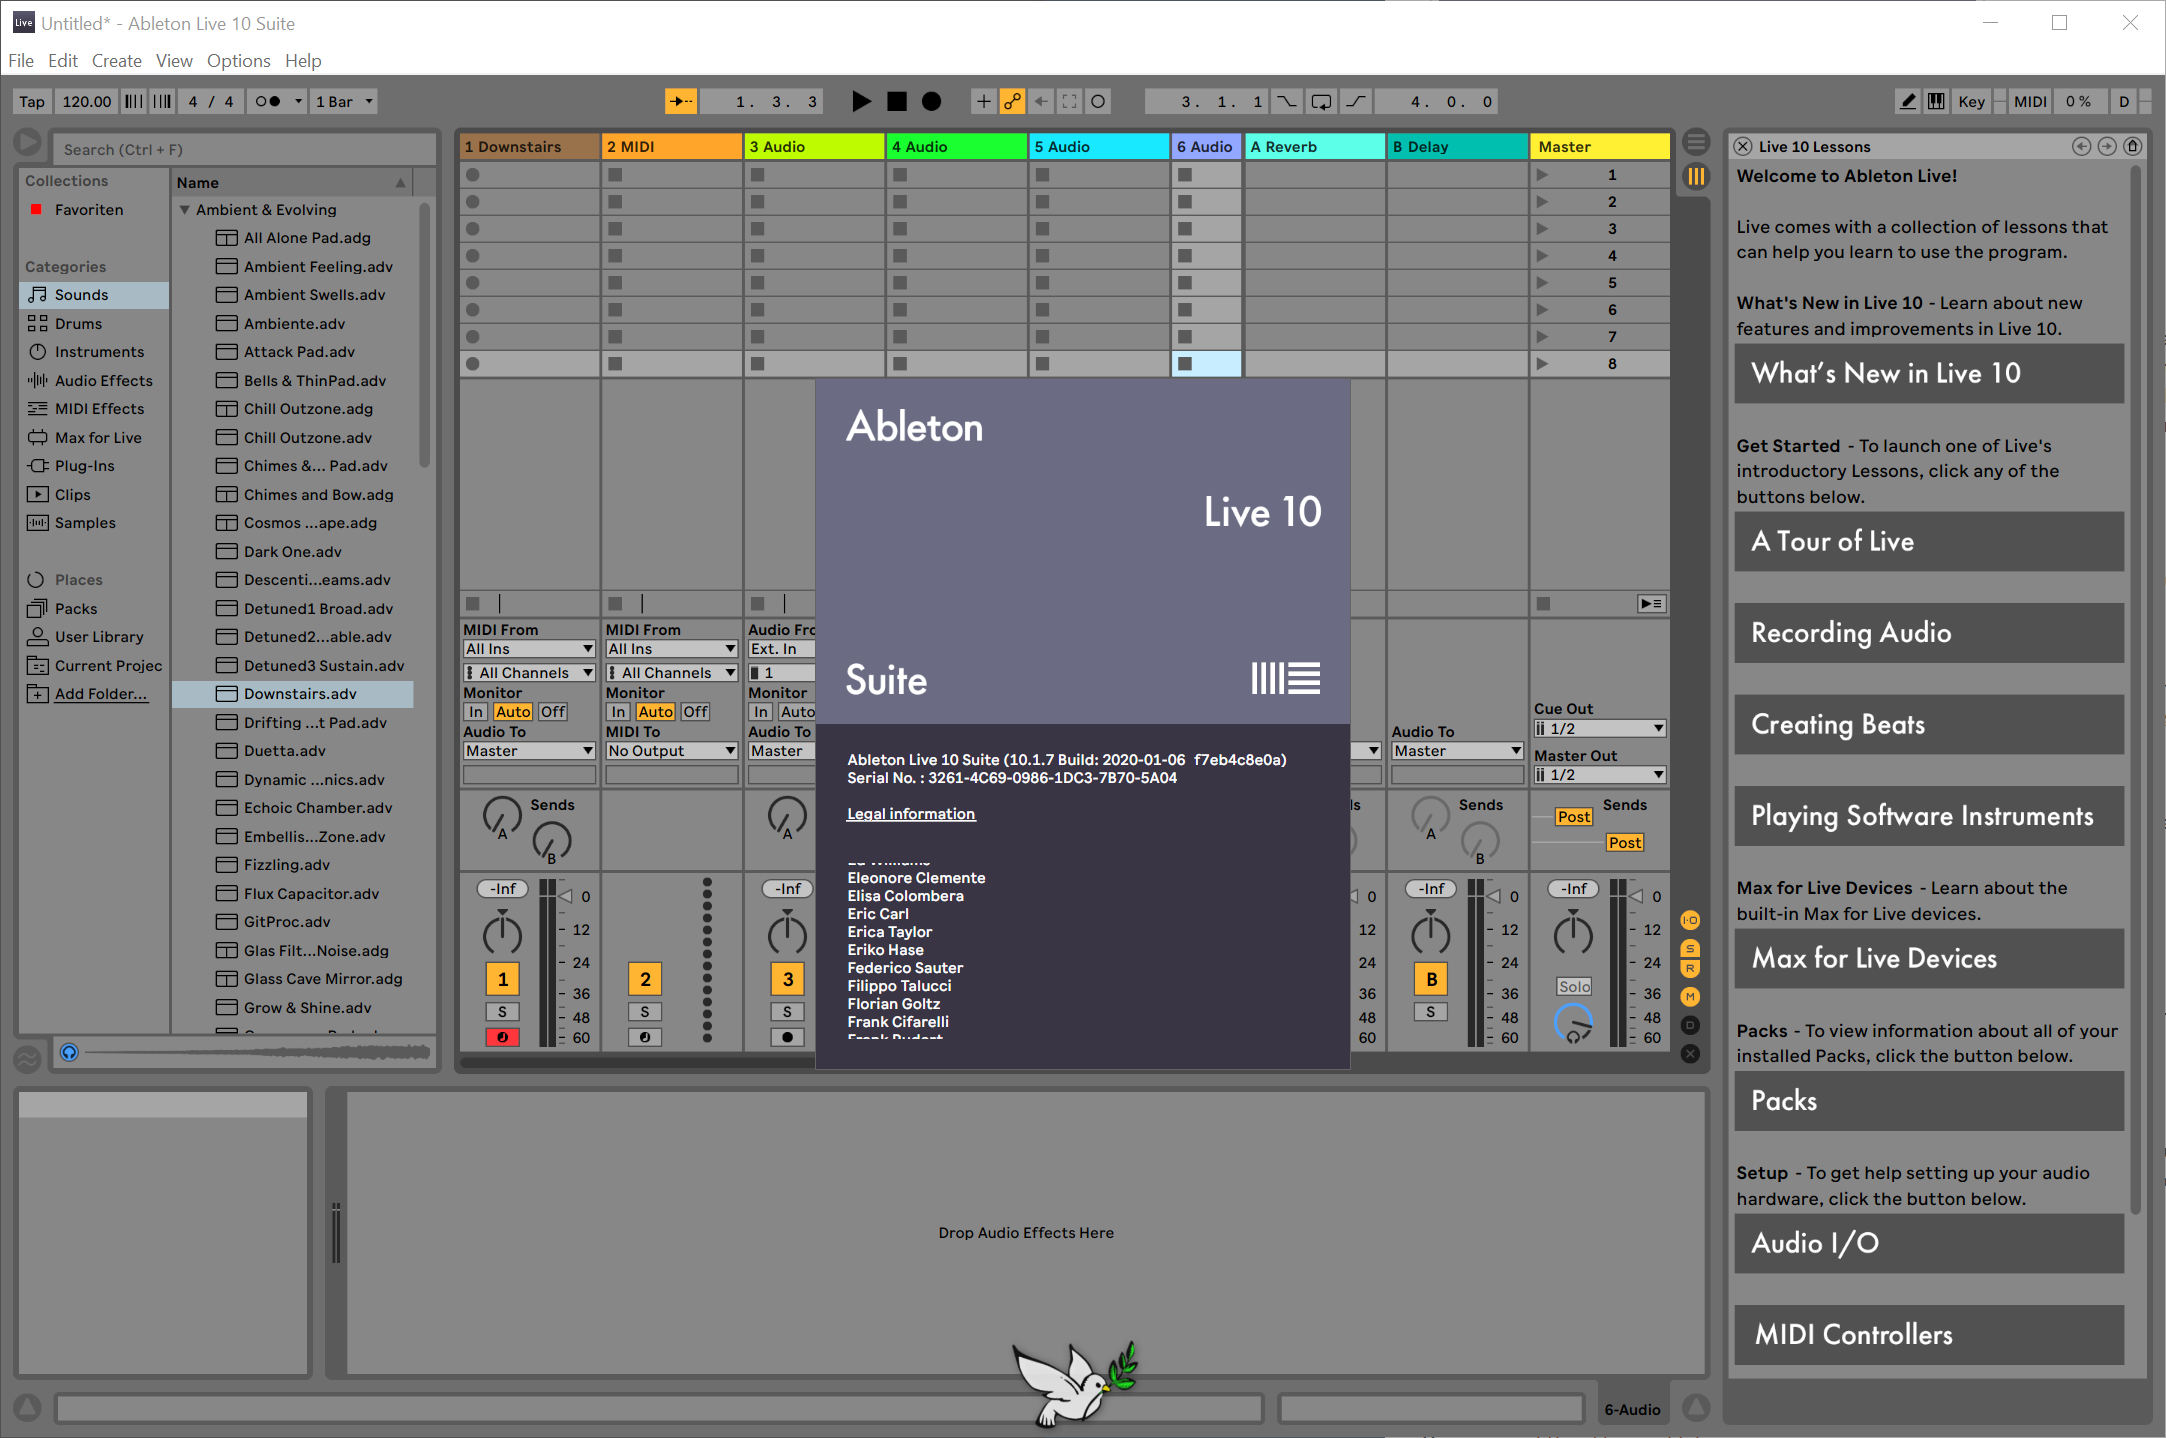Set track 2 monitor to Auto
The height and width of the screenshot is (1438, 2166).
[656, 711]
